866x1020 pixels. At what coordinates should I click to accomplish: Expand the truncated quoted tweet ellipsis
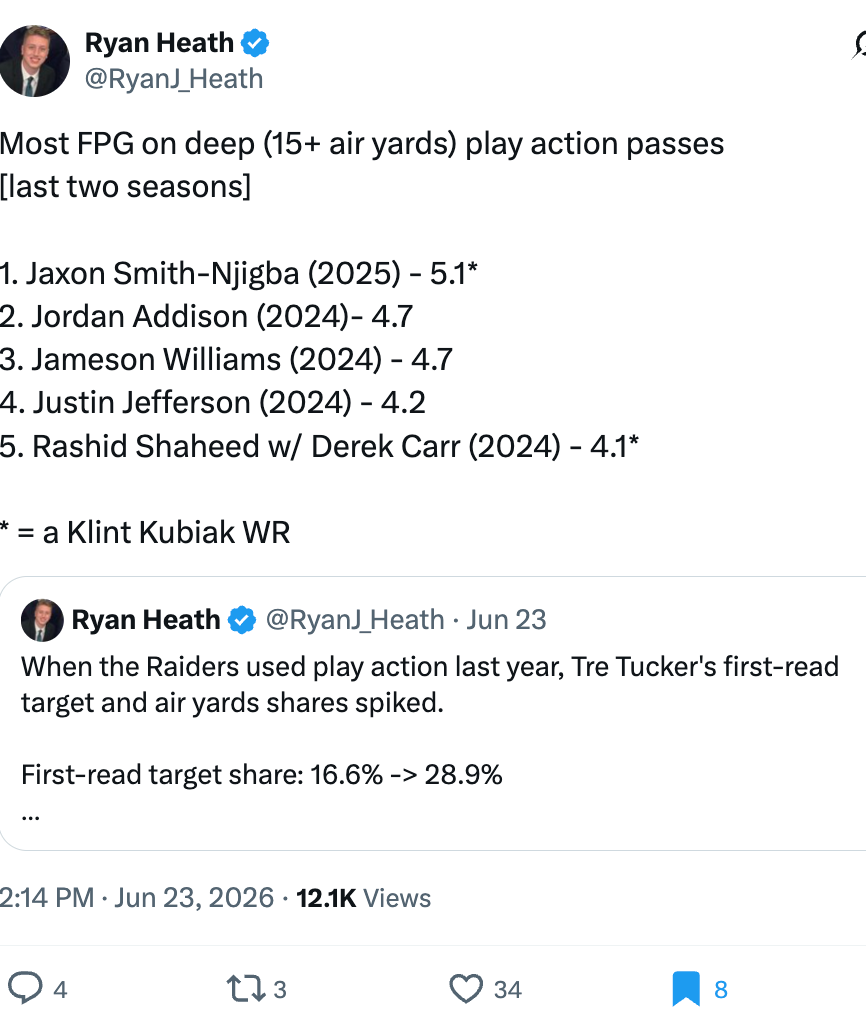31,814
